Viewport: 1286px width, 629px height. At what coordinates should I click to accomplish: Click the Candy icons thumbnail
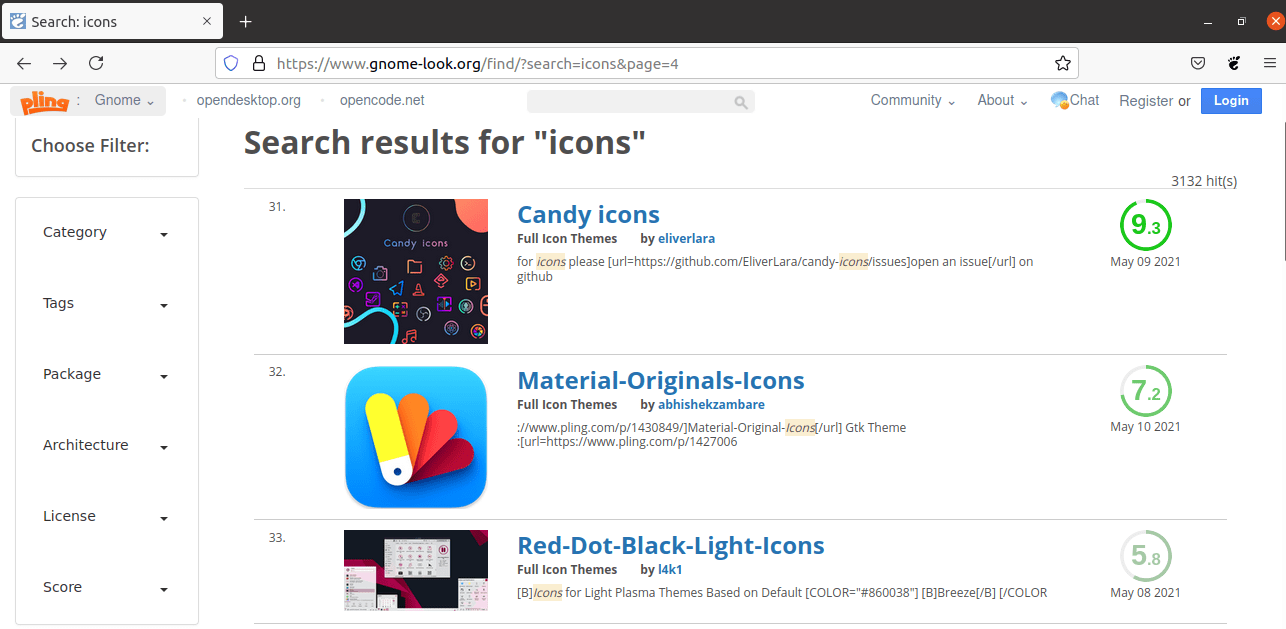(416, 271)
